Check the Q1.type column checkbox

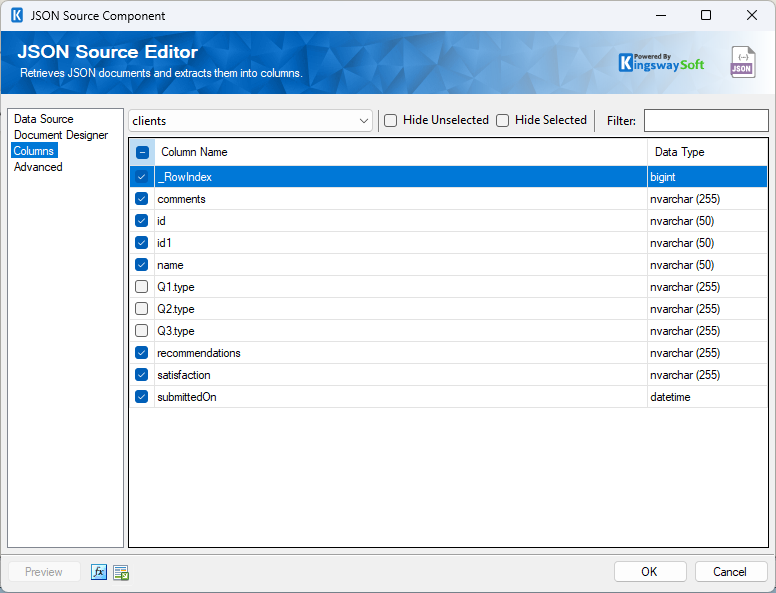coord(142,287)
